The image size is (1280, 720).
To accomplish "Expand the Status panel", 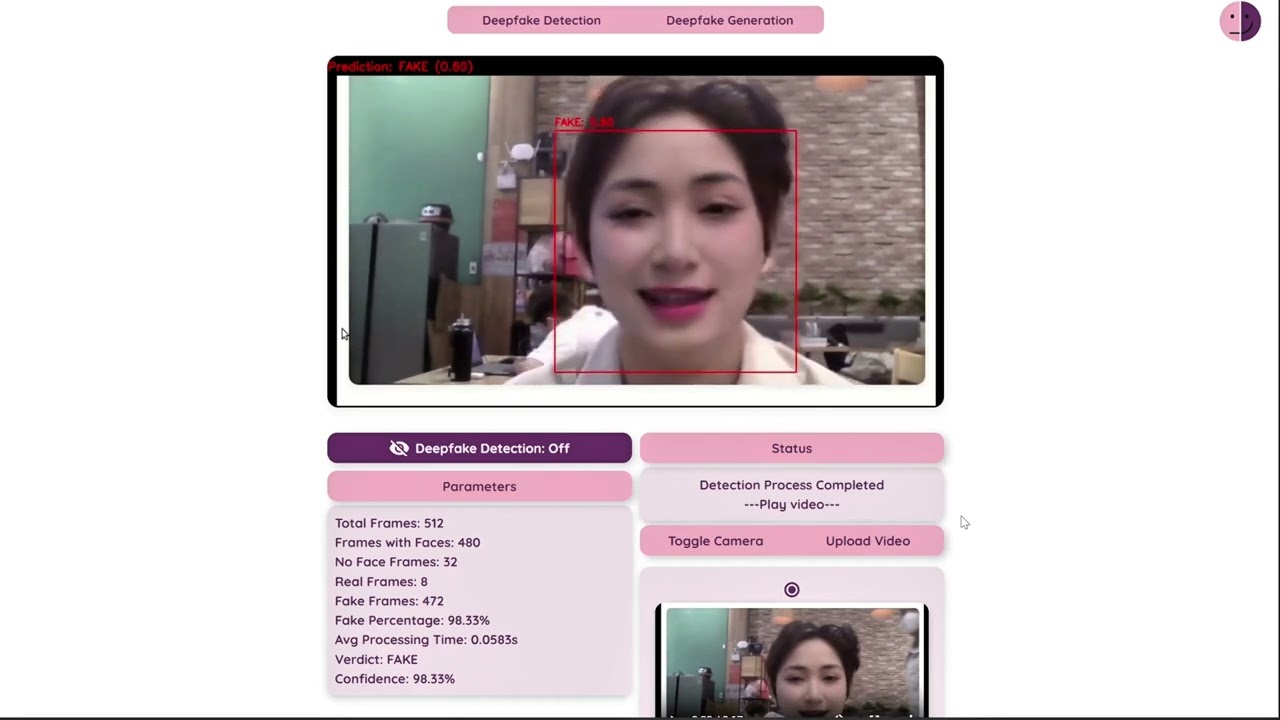I will click(791, 448).
